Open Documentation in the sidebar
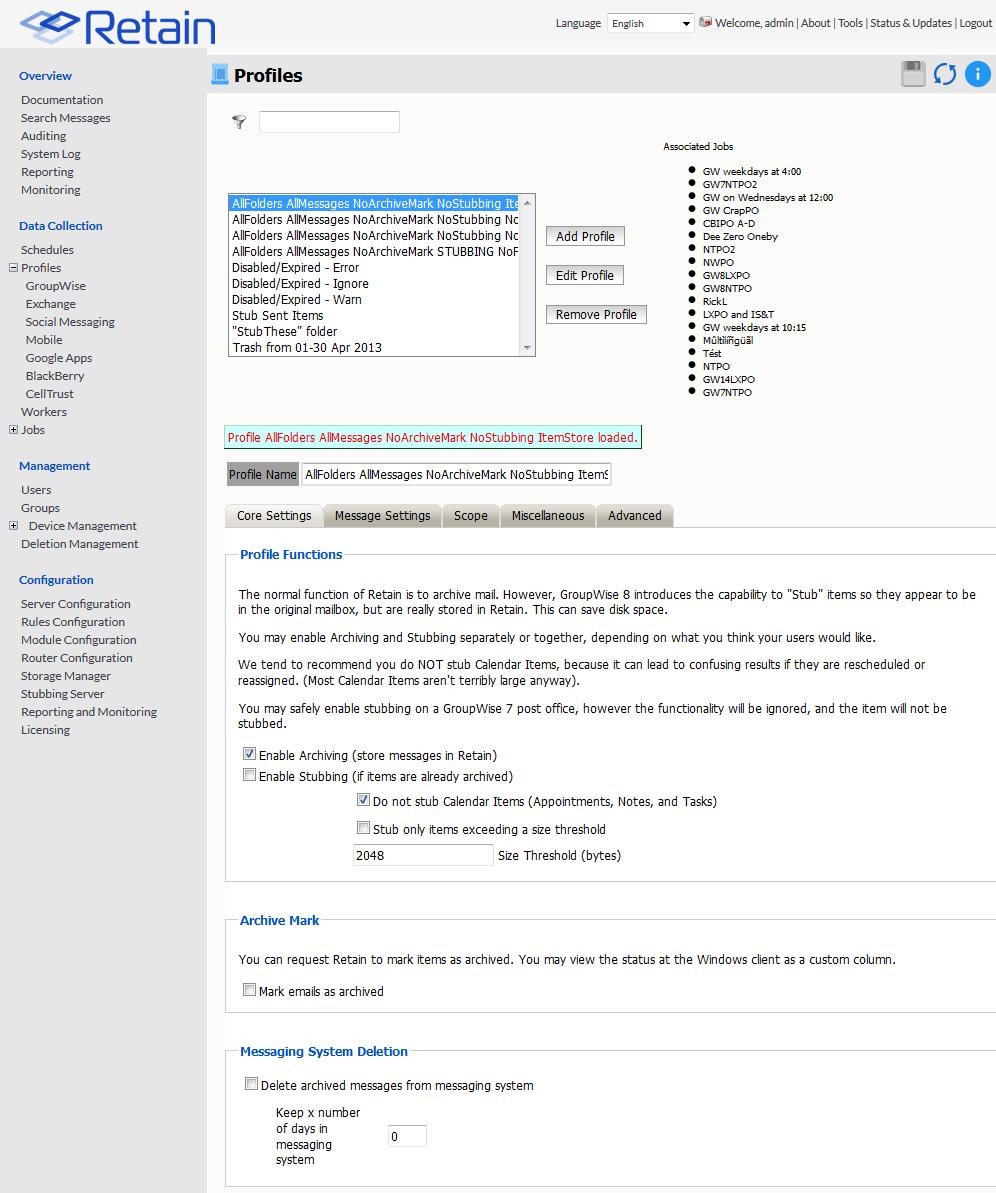The height and width of the screenshot is (1193, 996). [x=62, y=100]
